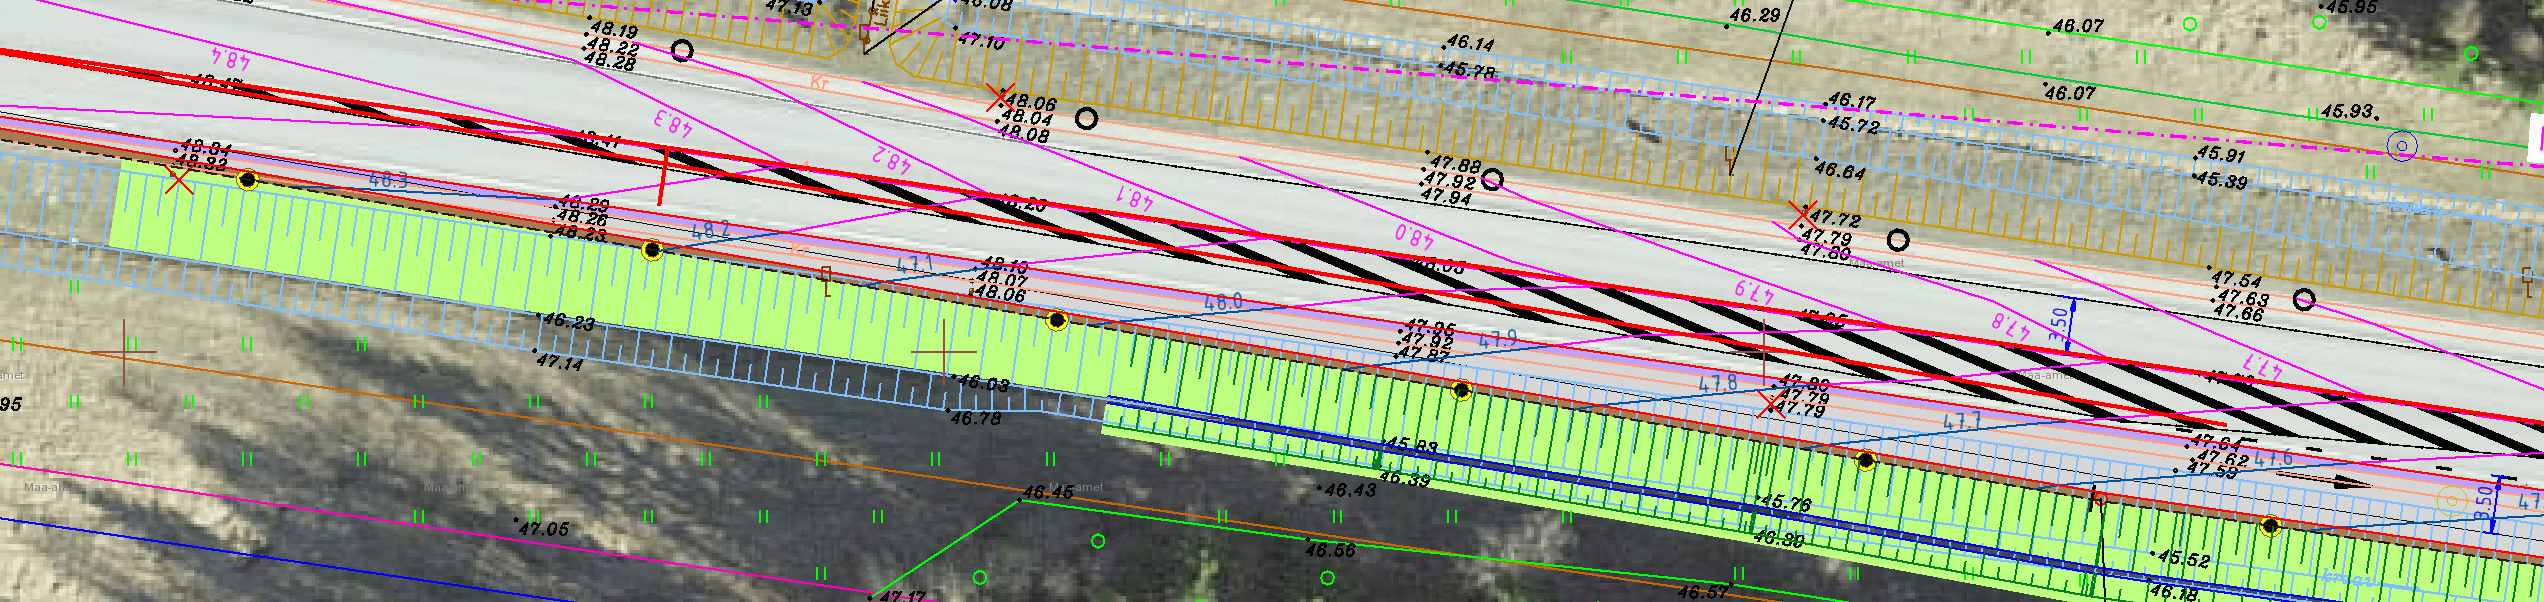Select the elevation text 46.29
Image resolution: width=2544 pixels, height=602 pixels.
[x=1755, y=16]
